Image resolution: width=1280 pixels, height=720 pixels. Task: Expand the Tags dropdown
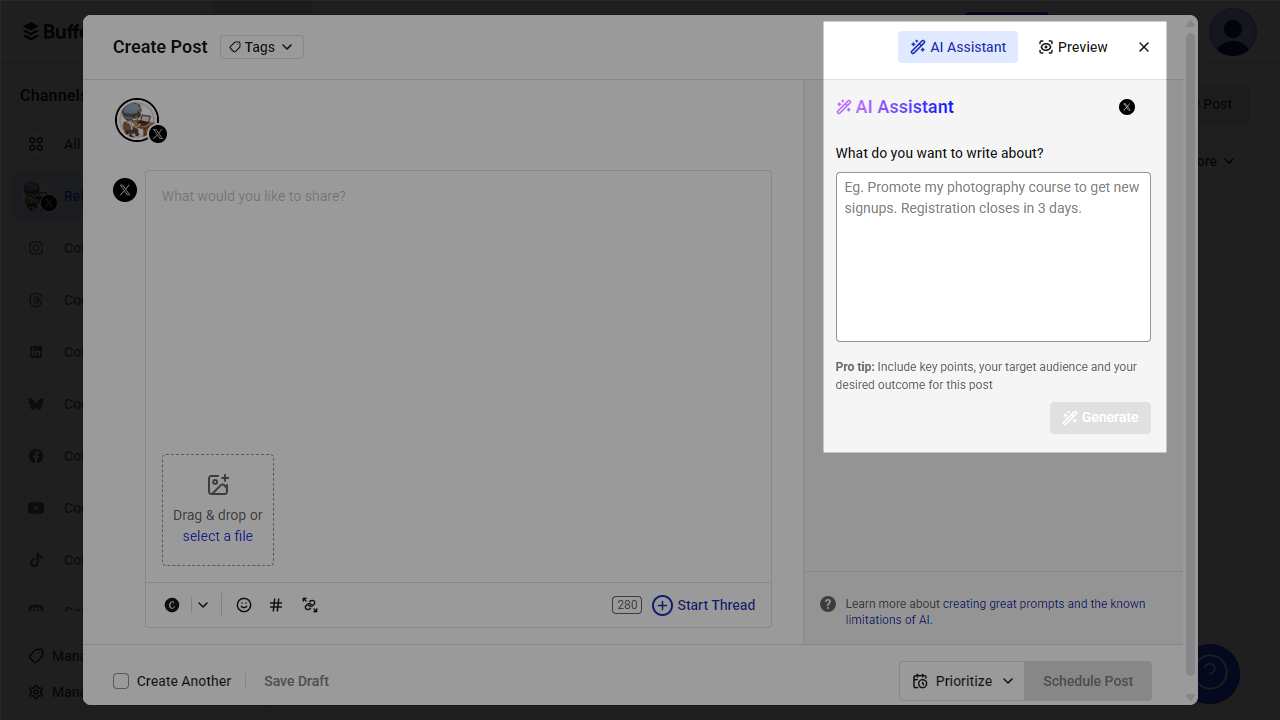click(262, 47)
